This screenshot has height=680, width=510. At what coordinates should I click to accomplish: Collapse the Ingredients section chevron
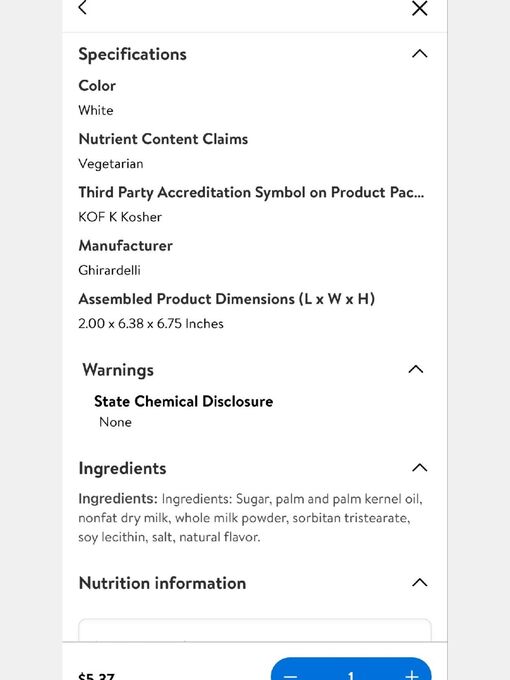[419, 468]
